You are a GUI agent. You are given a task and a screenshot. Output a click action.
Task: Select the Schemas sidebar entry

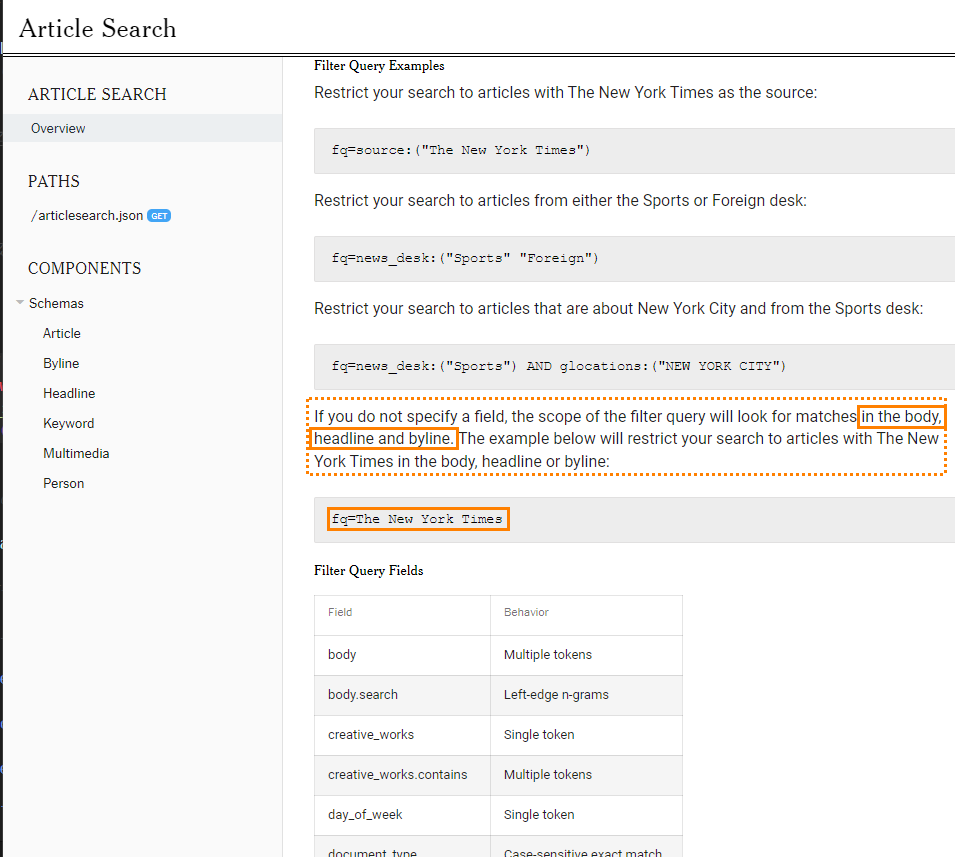pos(56,303)
